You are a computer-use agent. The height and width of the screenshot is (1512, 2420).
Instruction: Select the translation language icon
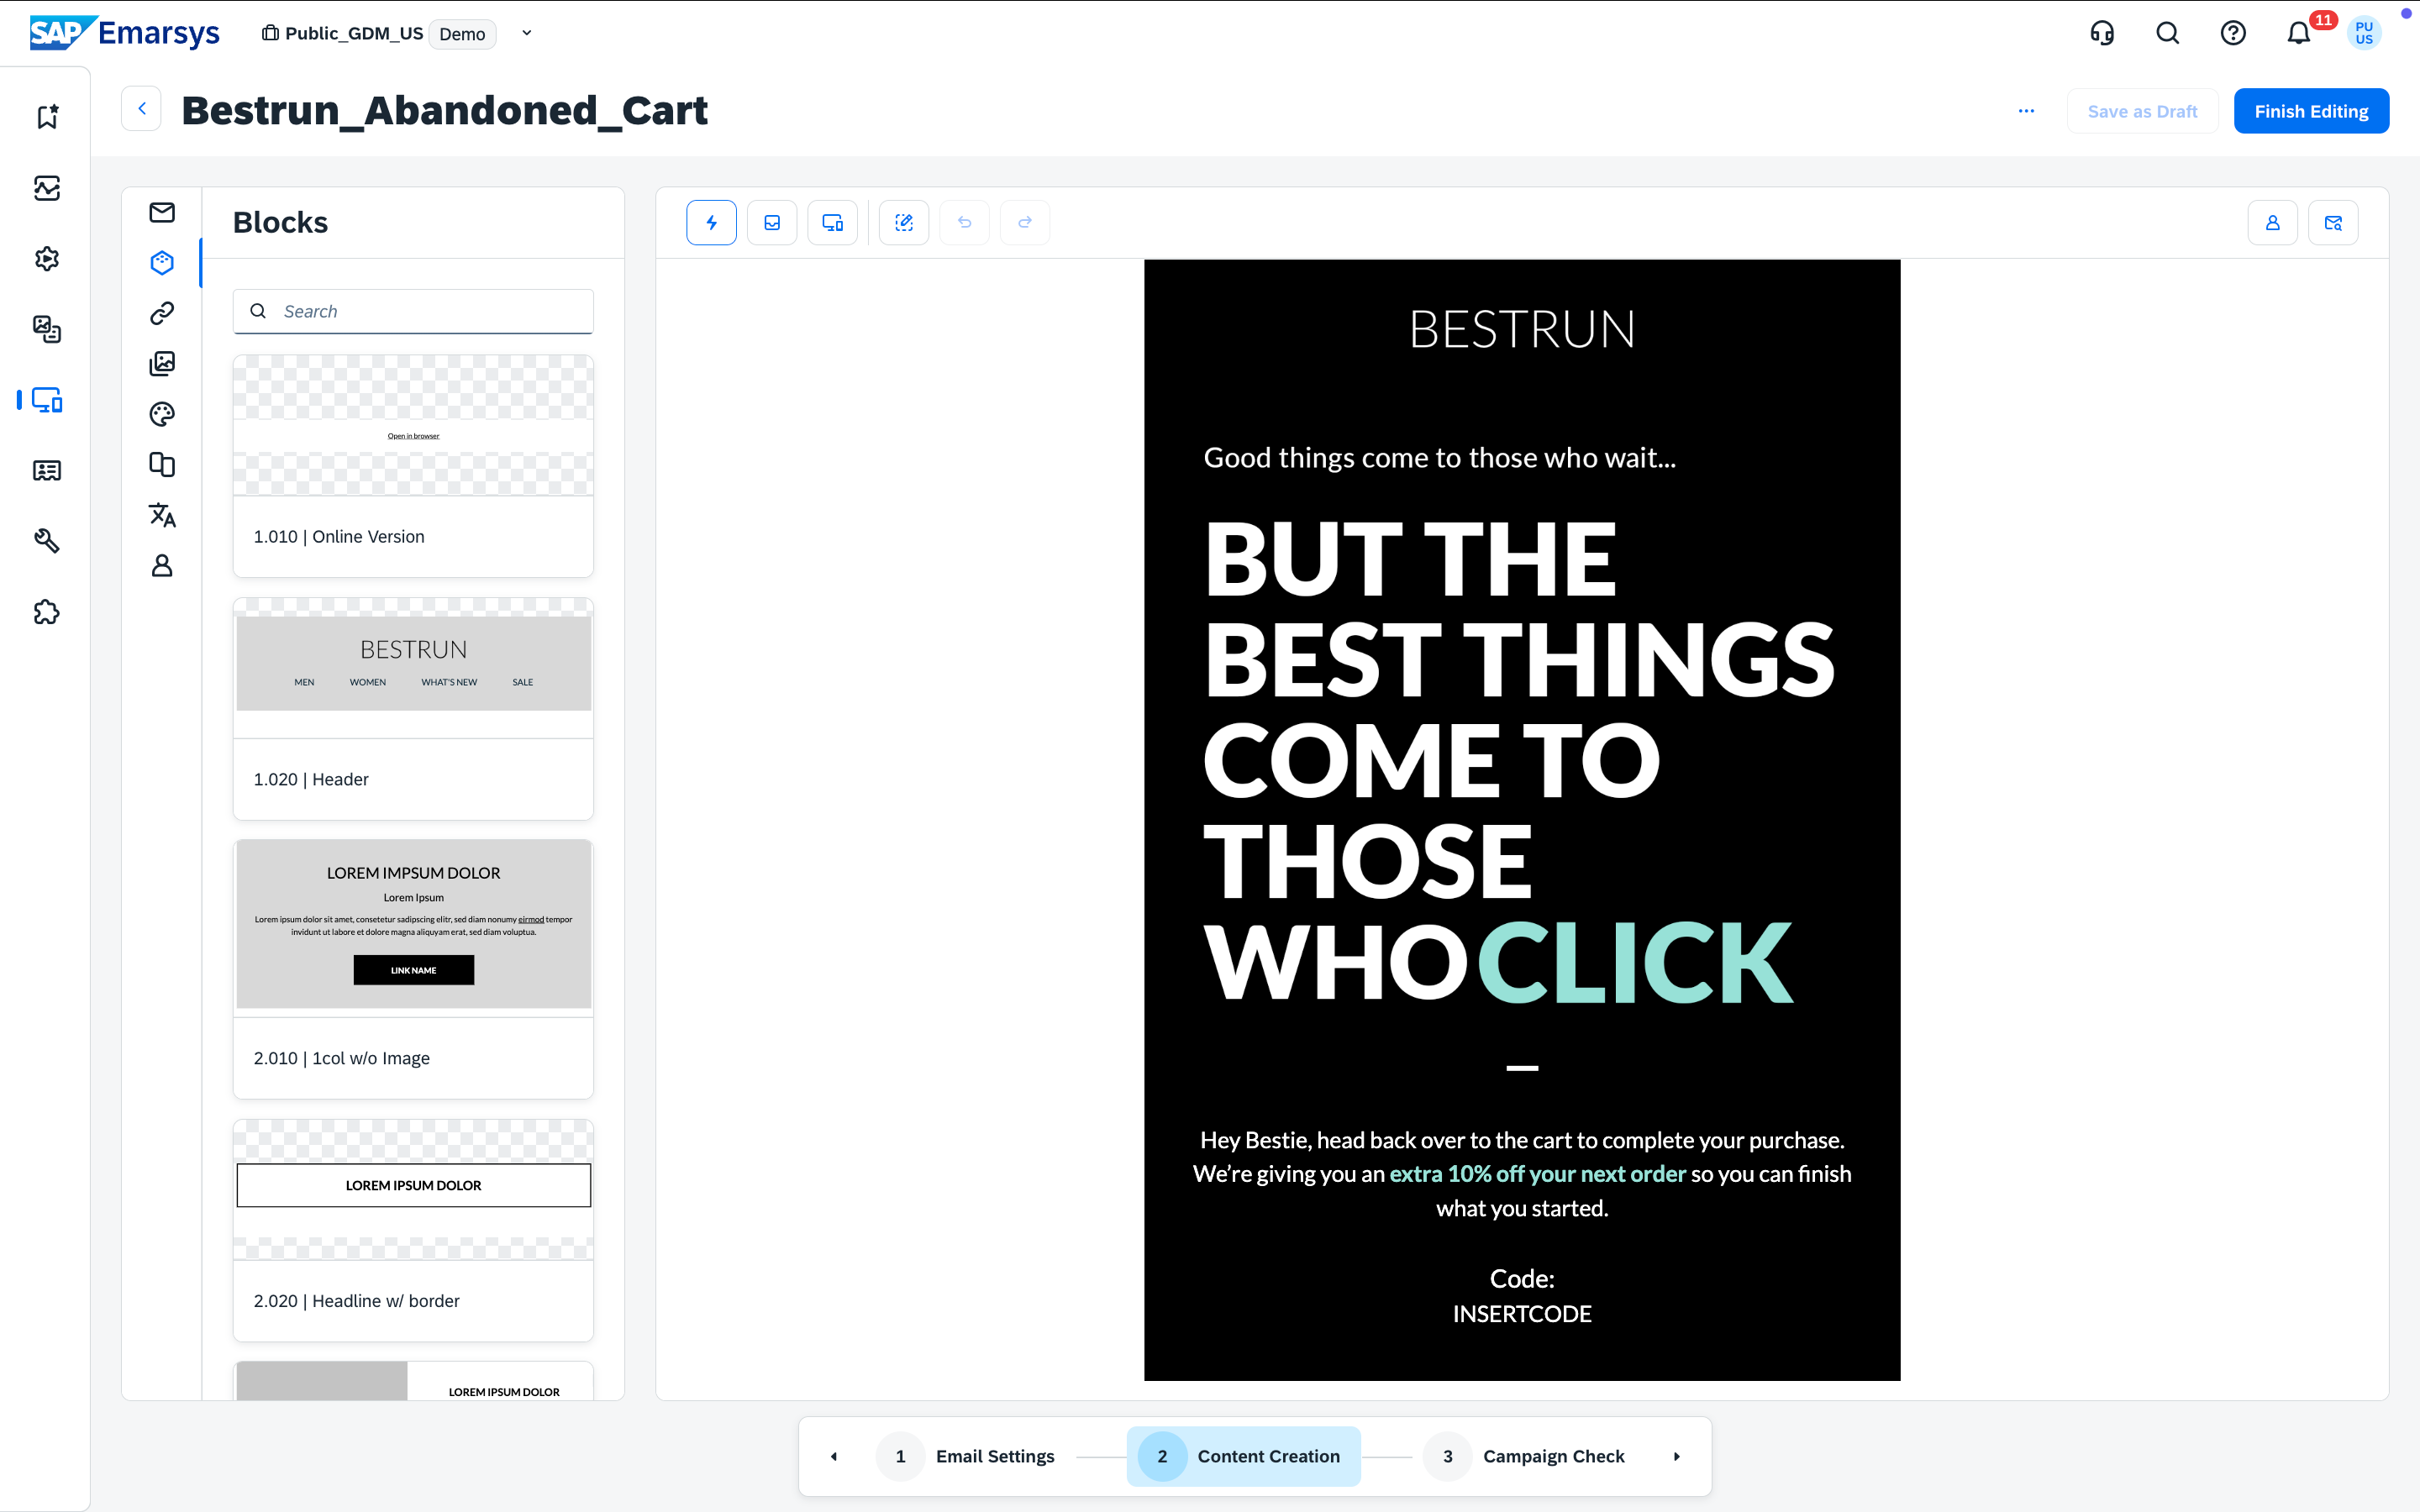click(x=162, y=515)
